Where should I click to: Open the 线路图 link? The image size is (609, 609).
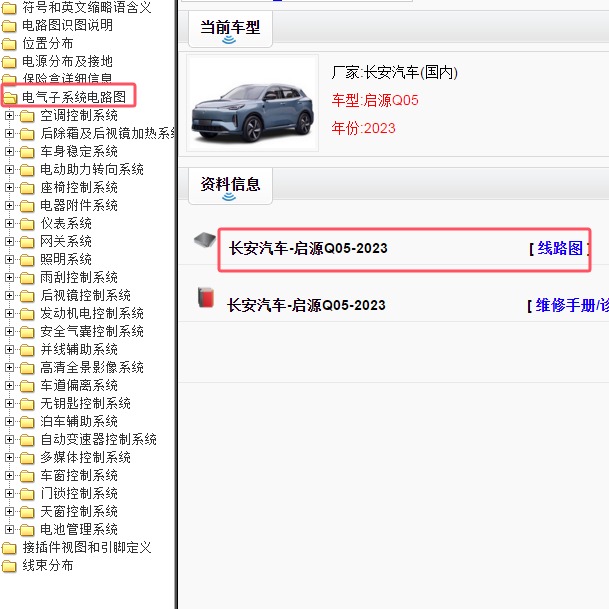coord(560,249)
